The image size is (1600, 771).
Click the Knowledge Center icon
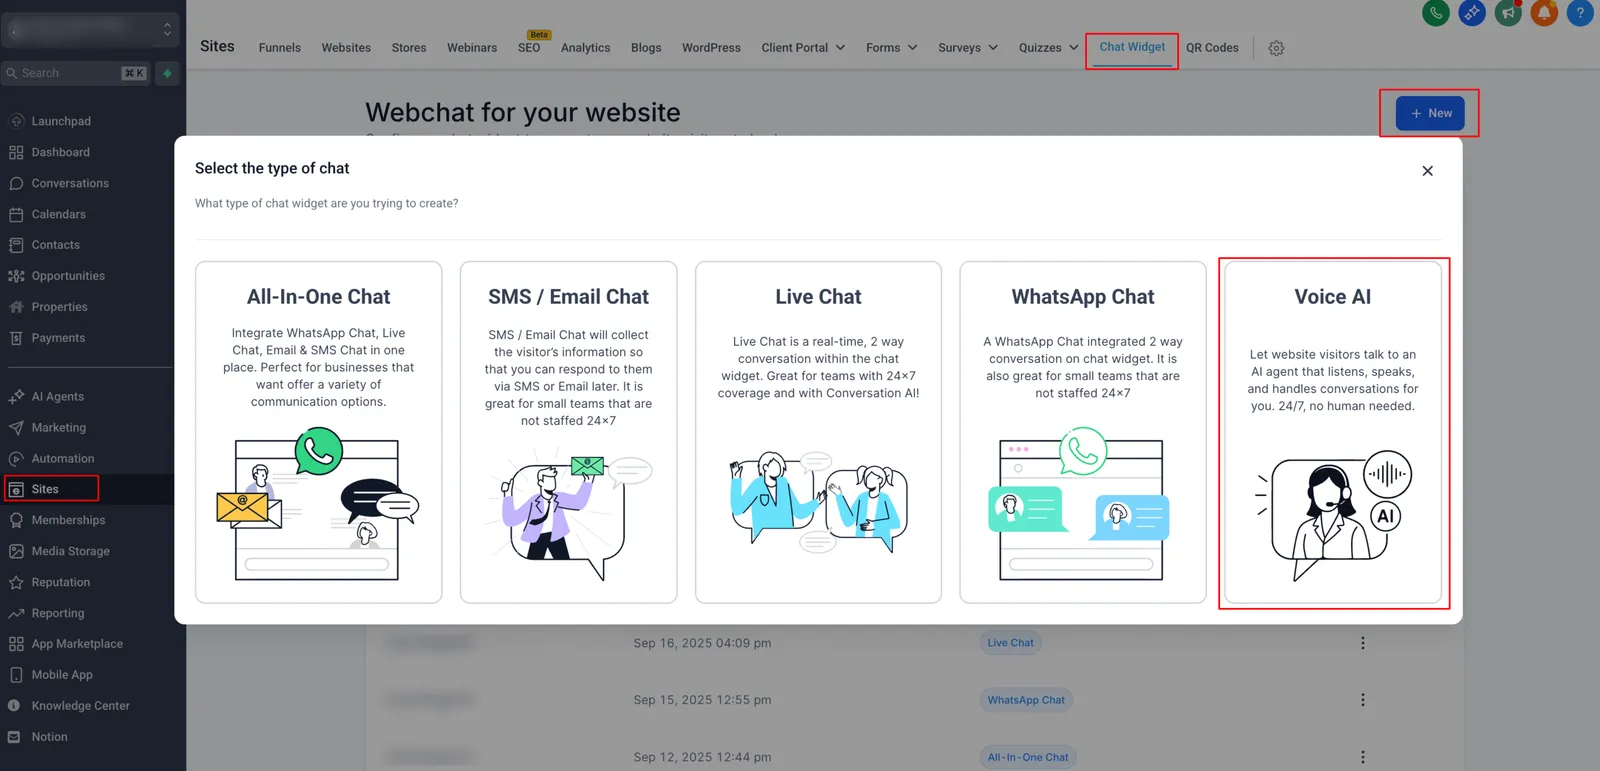pos(14,706)
